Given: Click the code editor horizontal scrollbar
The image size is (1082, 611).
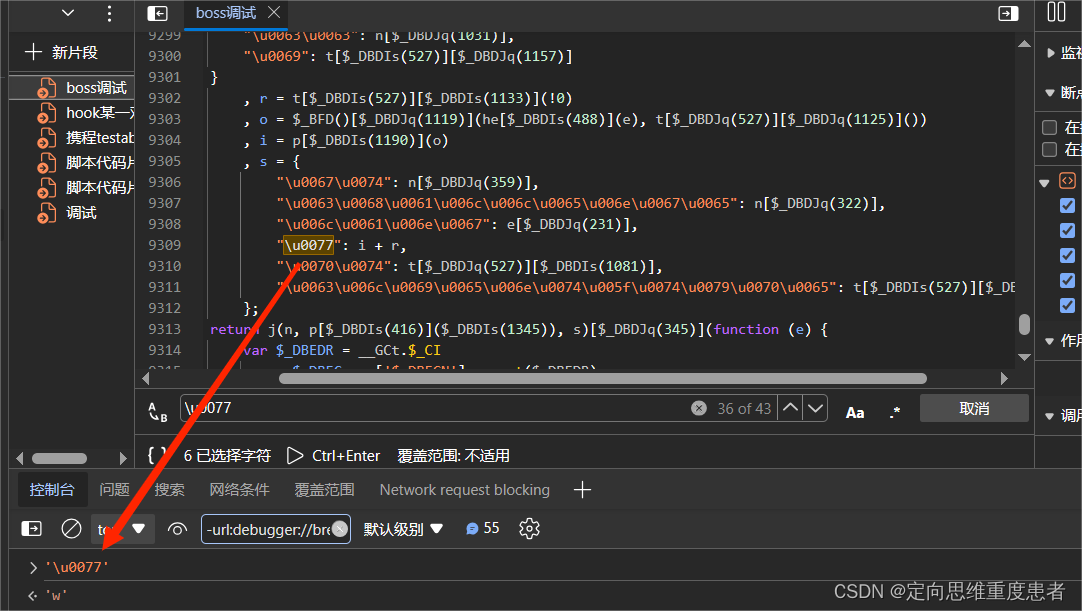Looking at the screenshot, I should pos(602,378).
